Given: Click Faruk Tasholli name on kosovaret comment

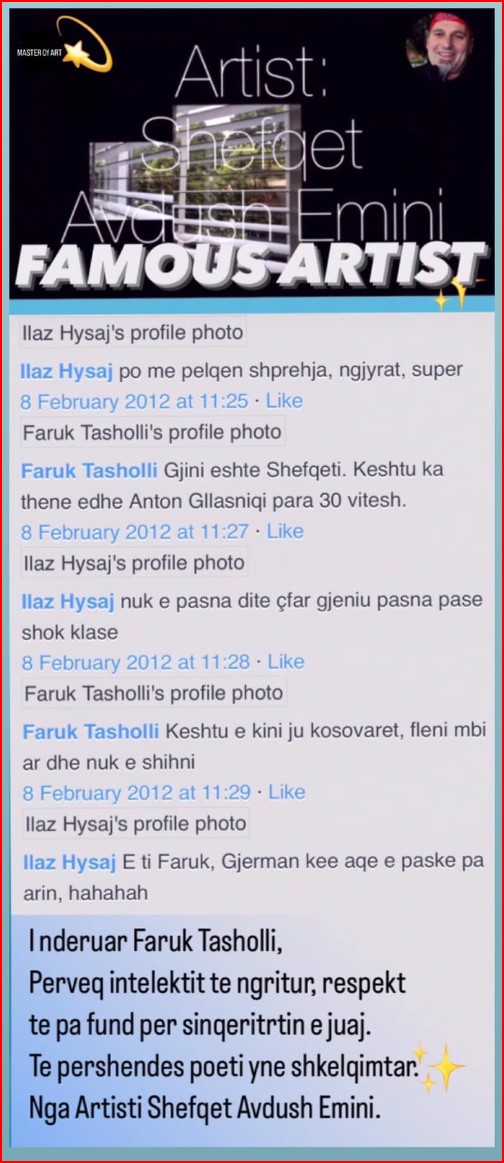Looking at the screenshot, I should click(90, 731).
